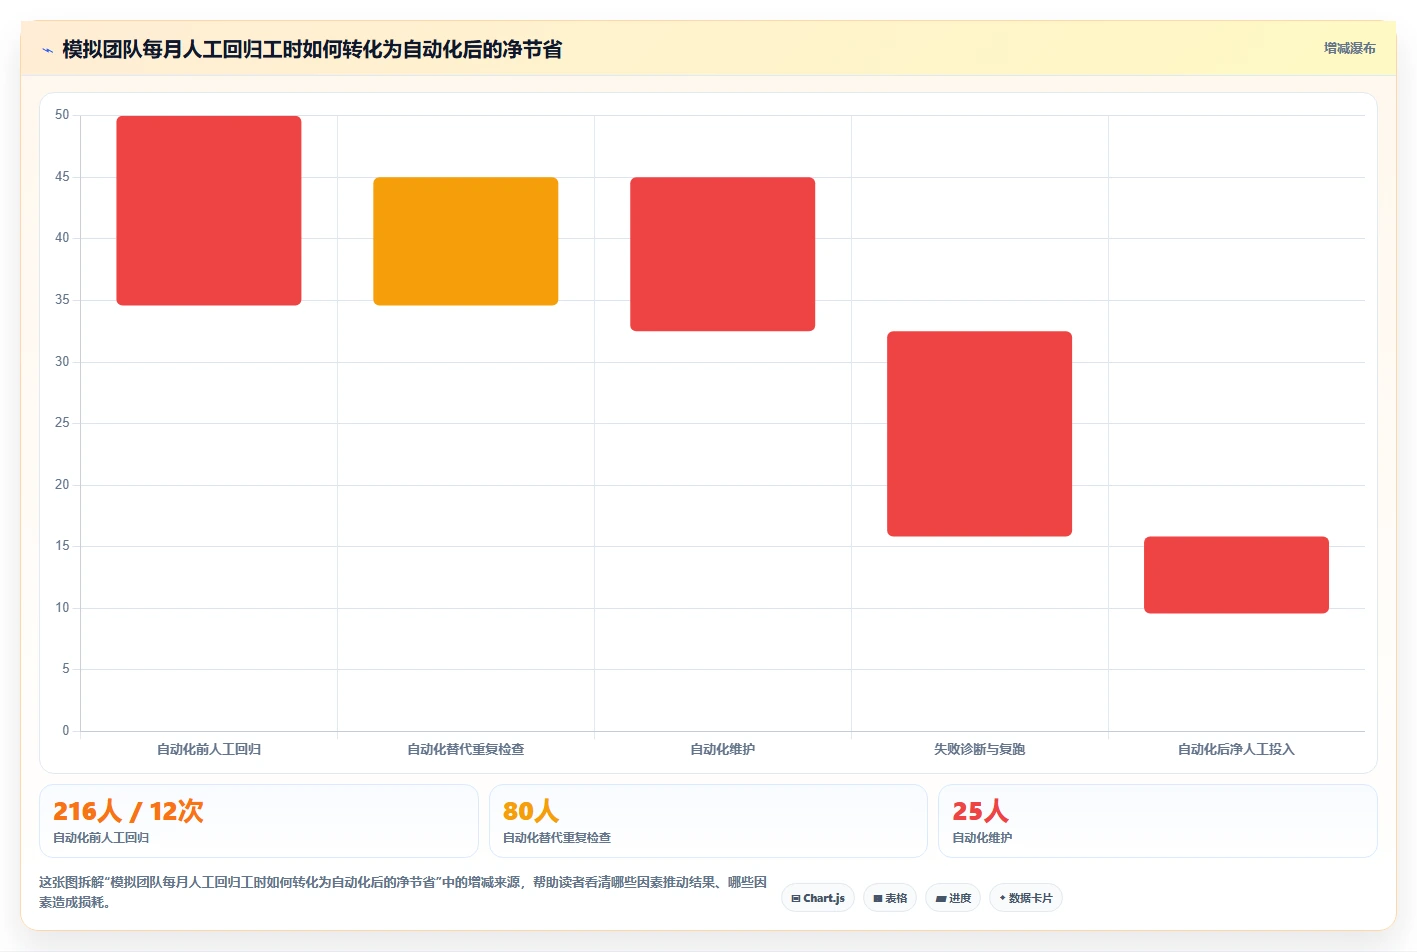Click the red bar above 自动化维护 axis label
Screen dimensions: 1417x952
pyautogui.click(x=723, y=254)
